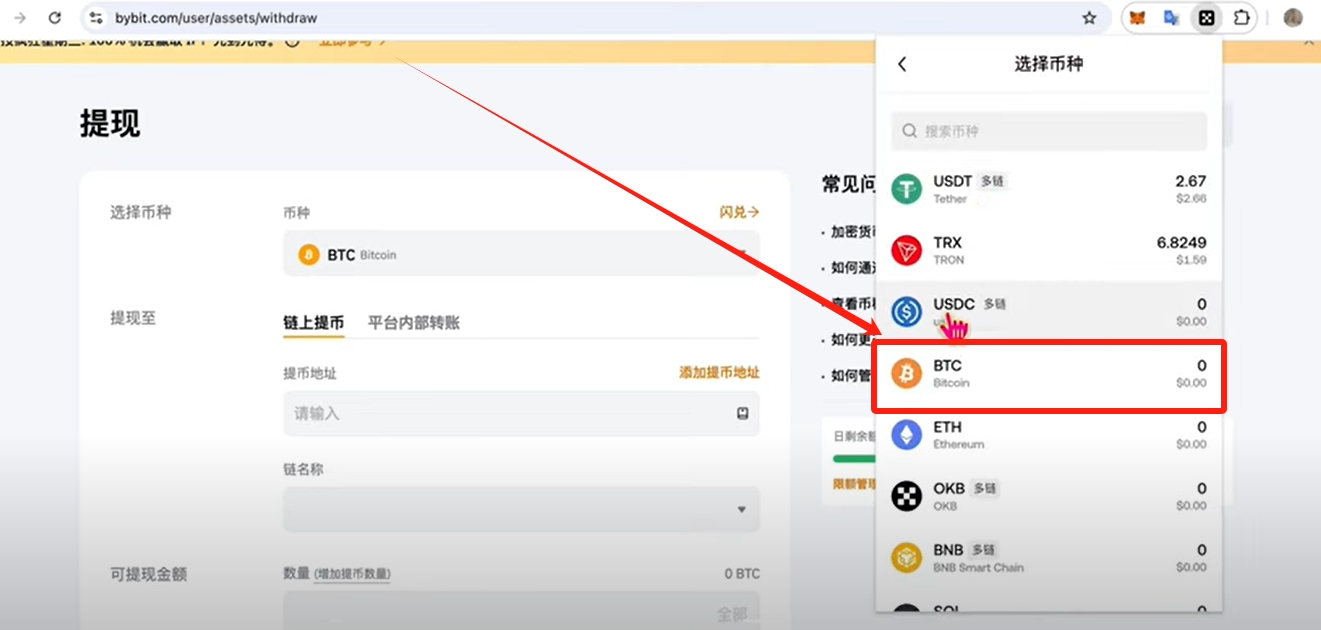Click 添加提币地址 link

(719, 372)
